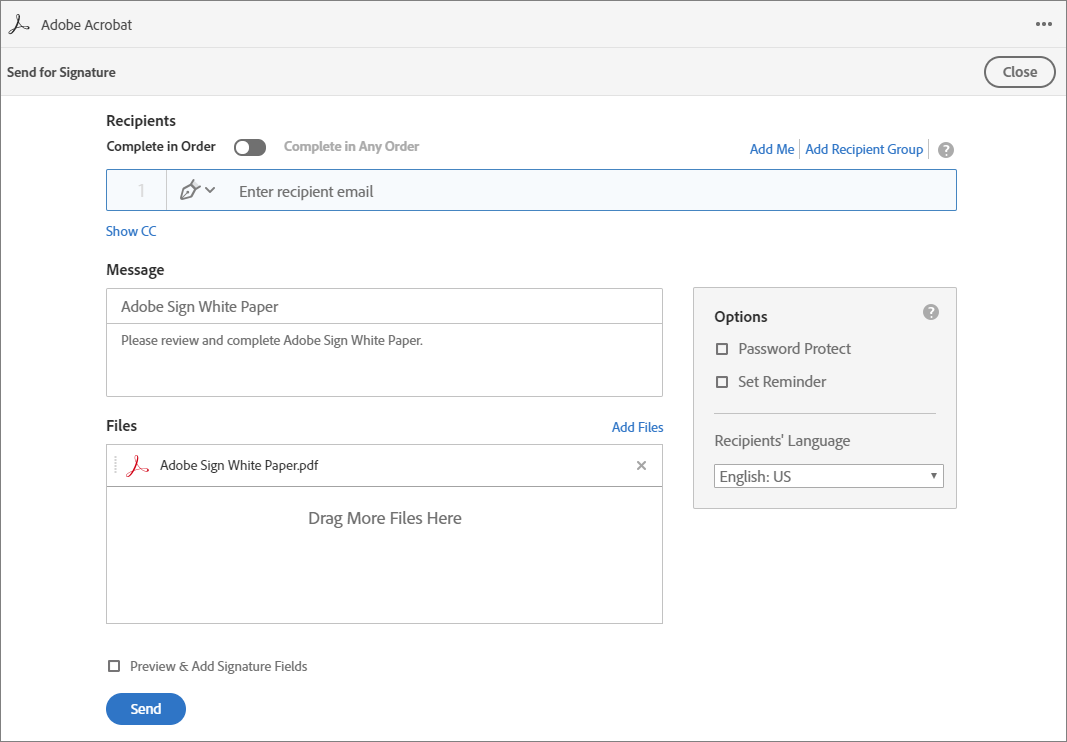Toggle the Complete in Order switch
Screen dimensions: 1067x742
(x=250, y=147)
